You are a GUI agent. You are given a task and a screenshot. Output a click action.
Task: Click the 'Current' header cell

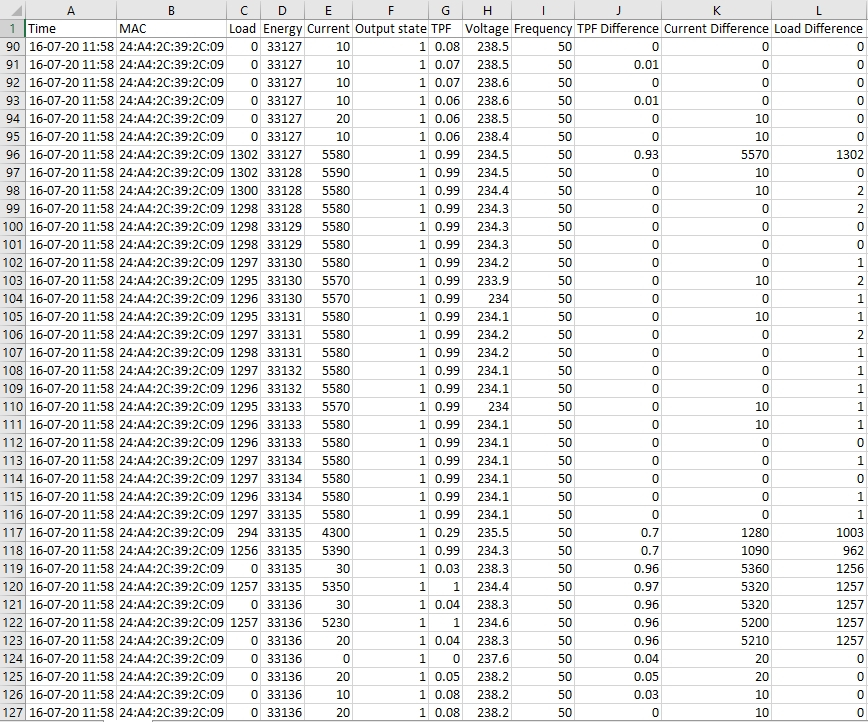(x=328, y=28)
